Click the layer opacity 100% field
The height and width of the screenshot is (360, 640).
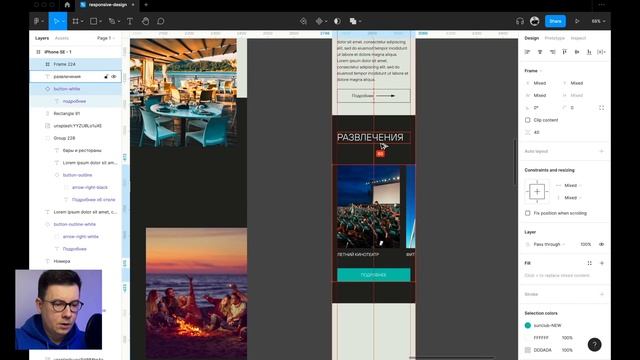586,244
